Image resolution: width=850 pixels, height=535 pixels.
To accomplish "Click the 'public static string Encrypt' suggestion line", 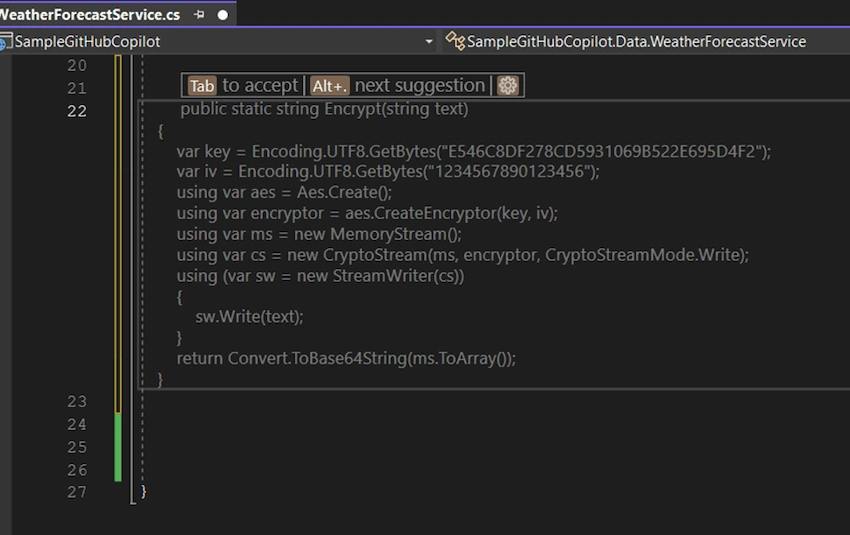I will 324,109.
